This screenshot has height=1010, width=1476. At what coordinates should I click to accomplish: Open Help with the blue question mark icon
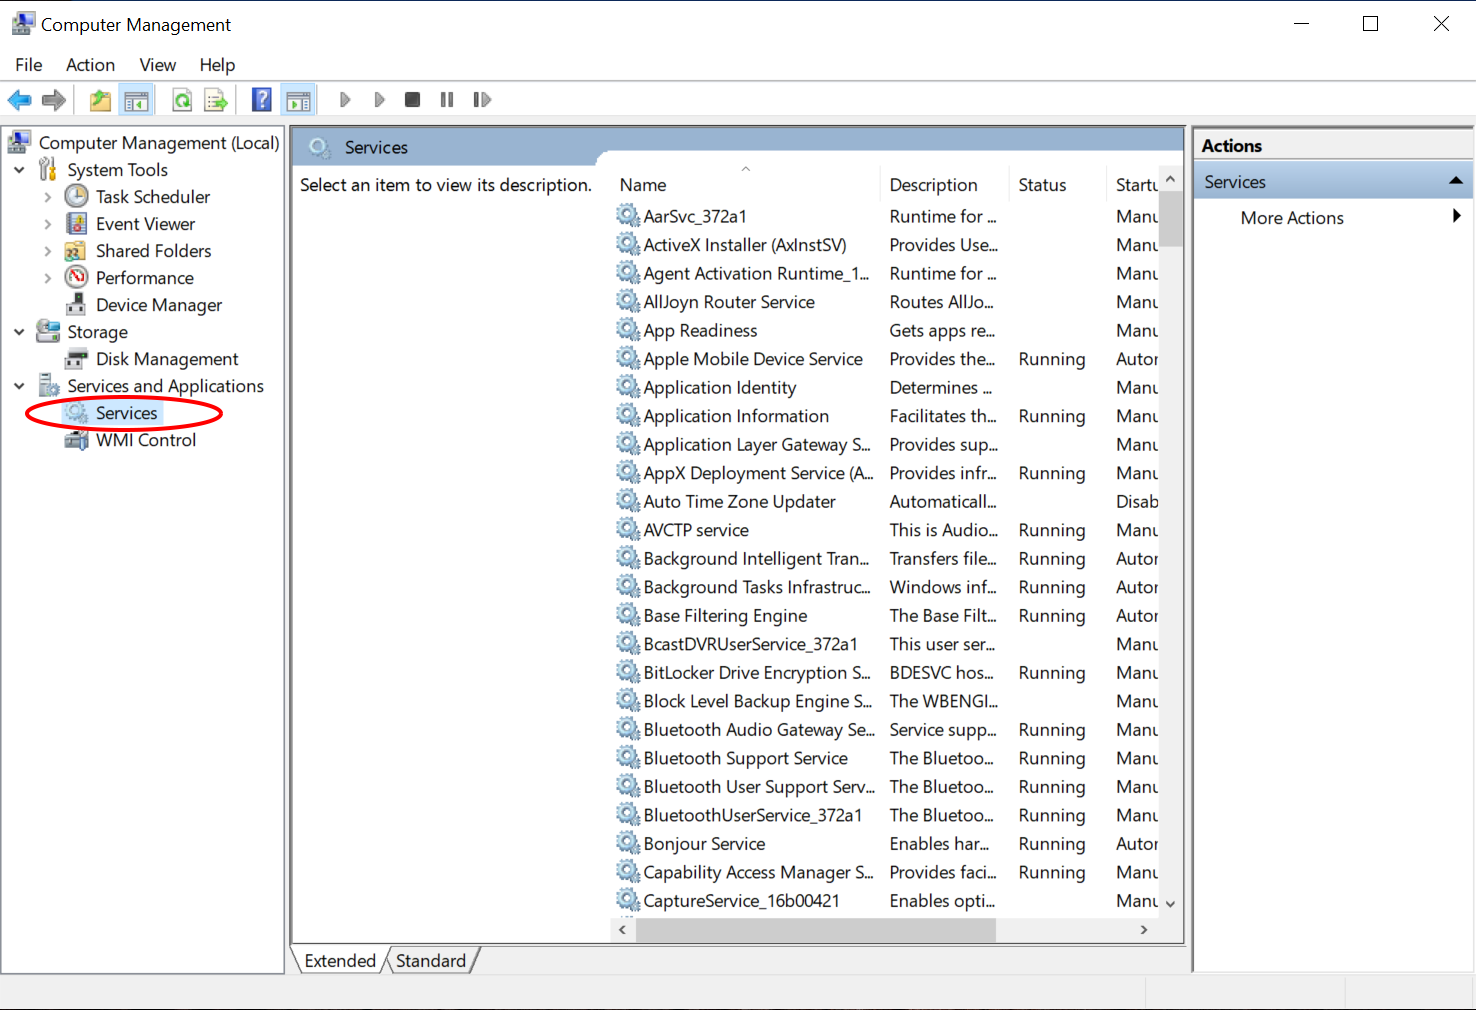[261, 100]
